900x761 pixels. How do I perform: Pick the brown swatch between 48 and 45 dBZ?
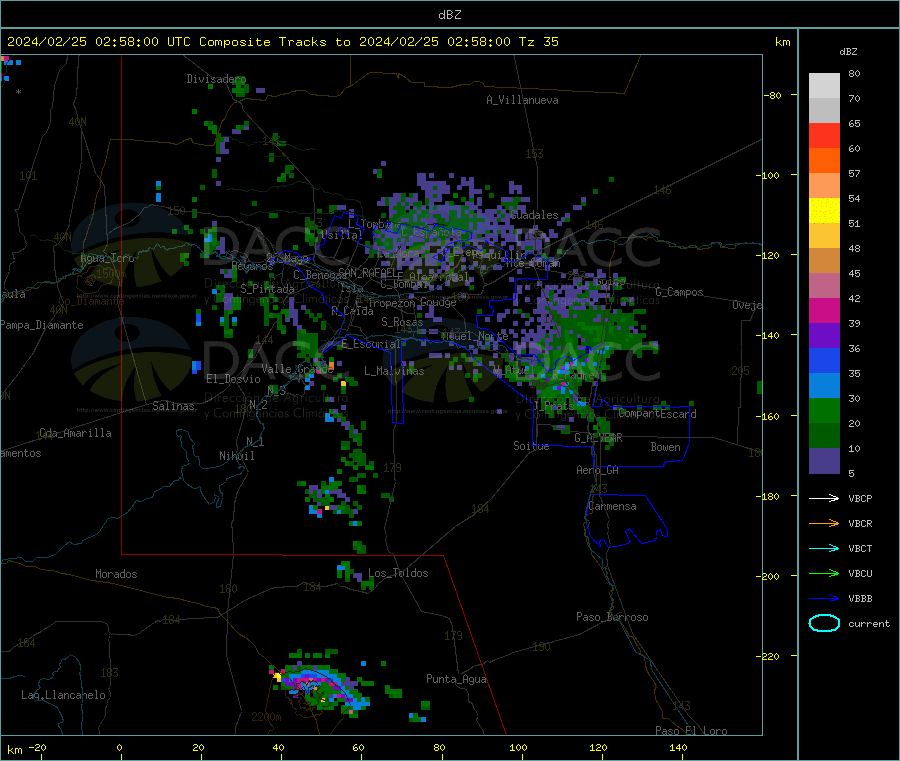[824, 261]
